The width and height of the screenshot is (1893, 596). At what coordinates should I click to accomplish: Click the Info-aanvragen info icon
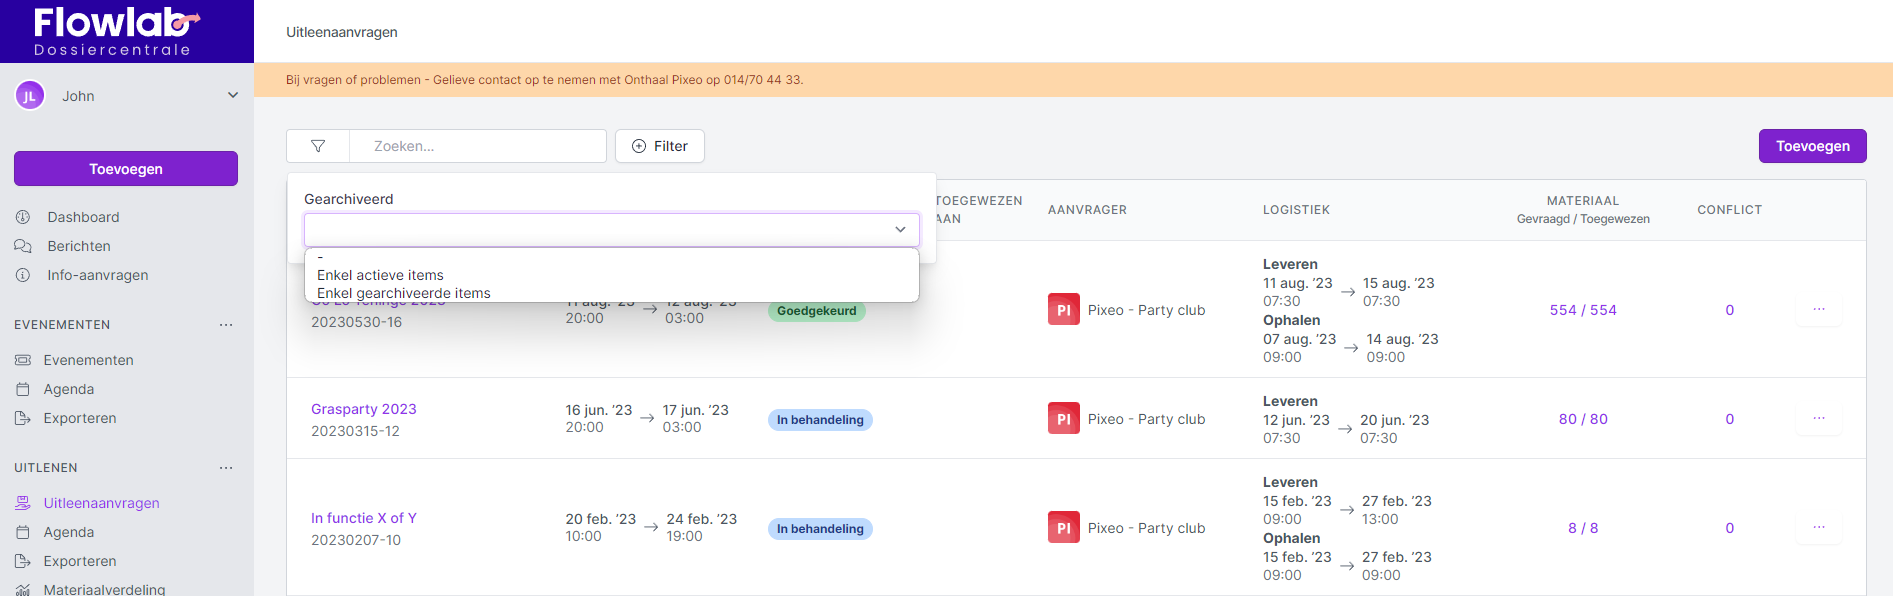tap(23, 275)
